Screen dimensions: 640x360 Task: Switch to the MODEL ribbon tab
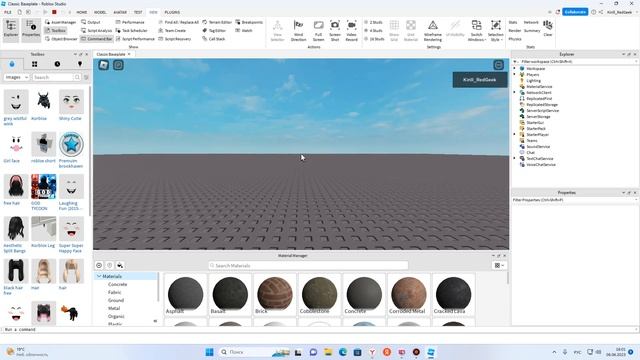[x=100, y=12]
